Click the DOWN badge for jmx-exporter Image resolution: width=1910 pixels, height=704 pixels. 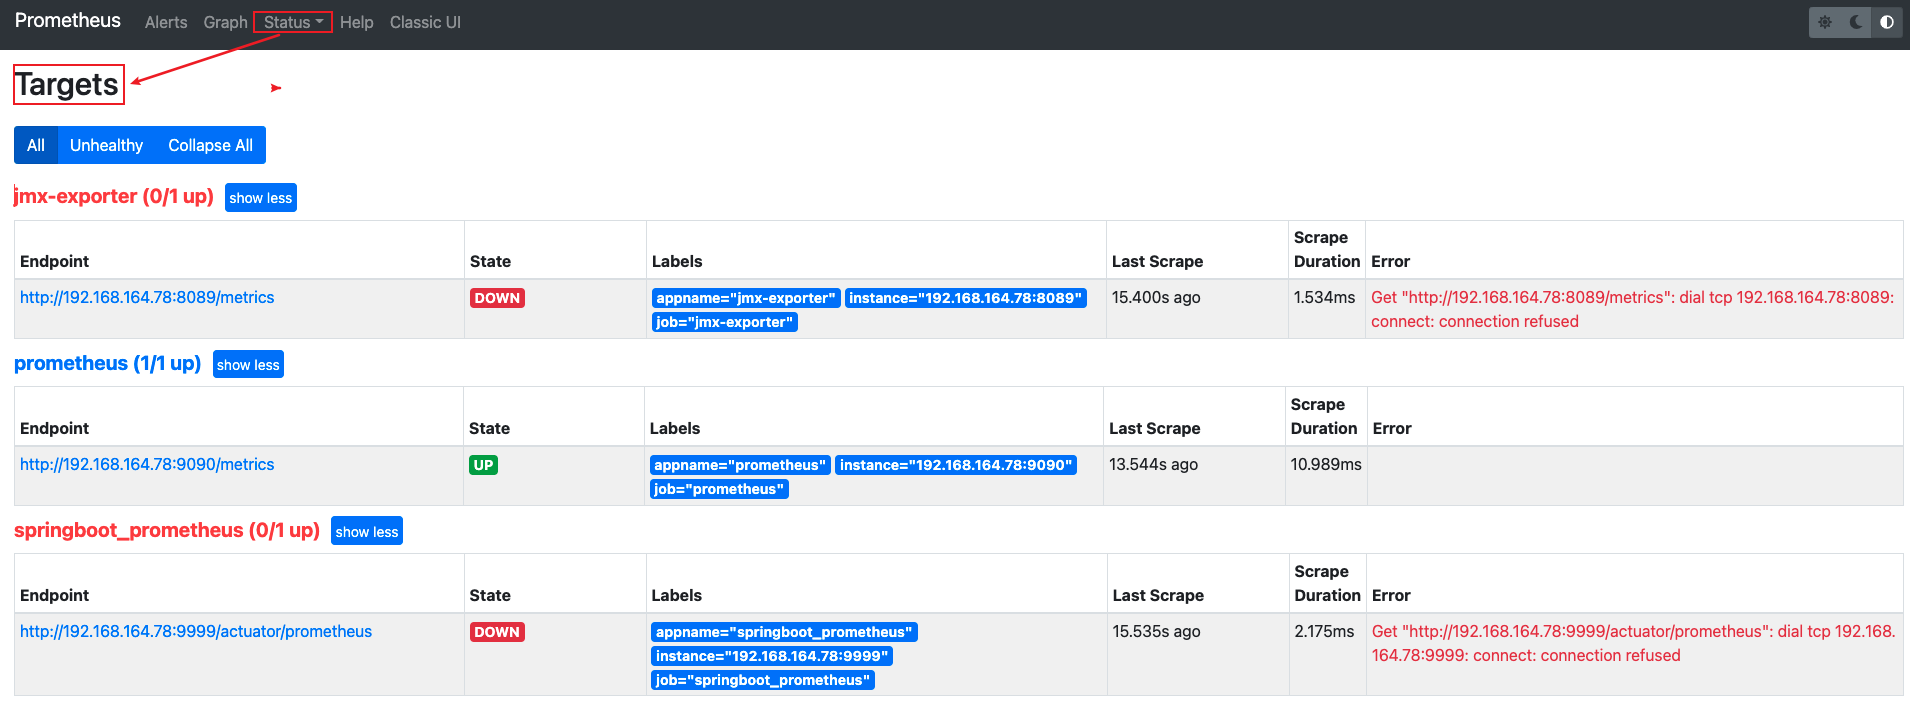497,298
